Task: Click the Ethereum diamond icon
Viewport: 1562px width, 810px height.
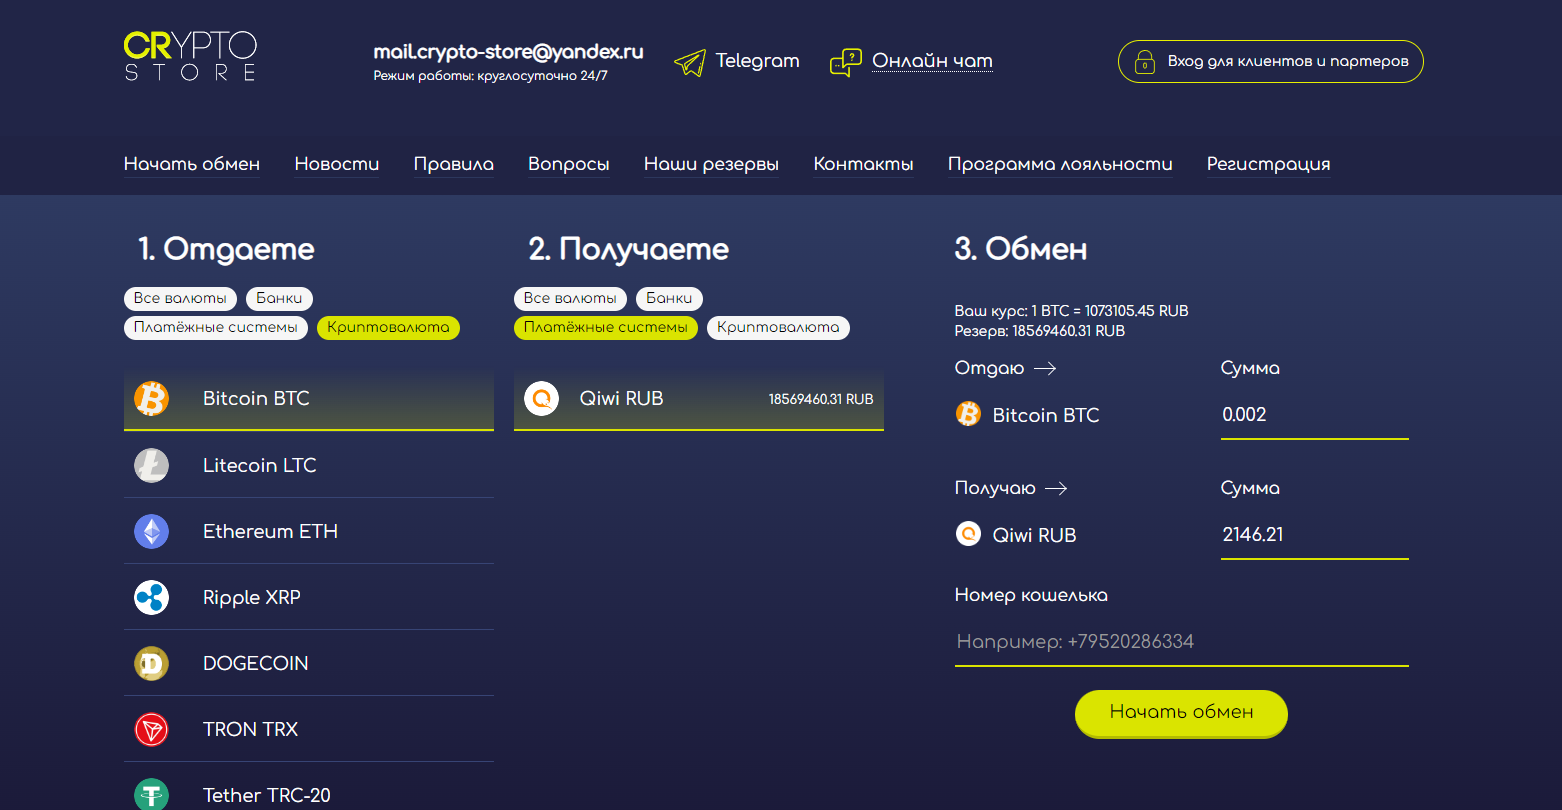Action: click(152, 531)
